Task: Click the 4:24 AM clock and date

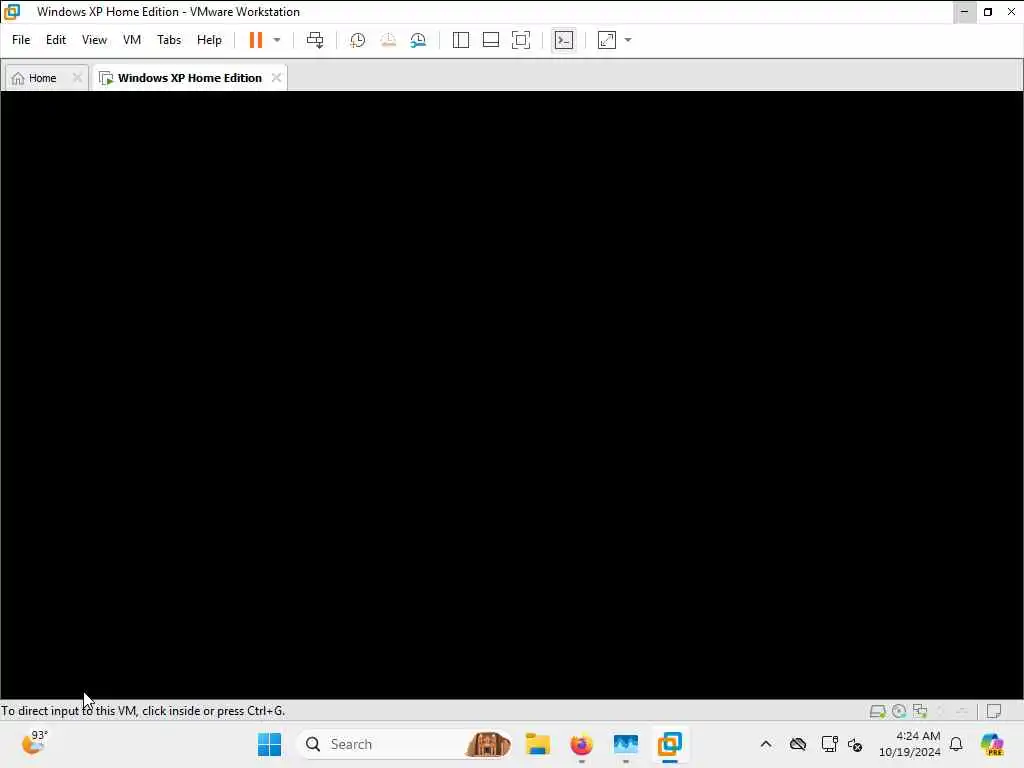Action: (x=910, y=744)
